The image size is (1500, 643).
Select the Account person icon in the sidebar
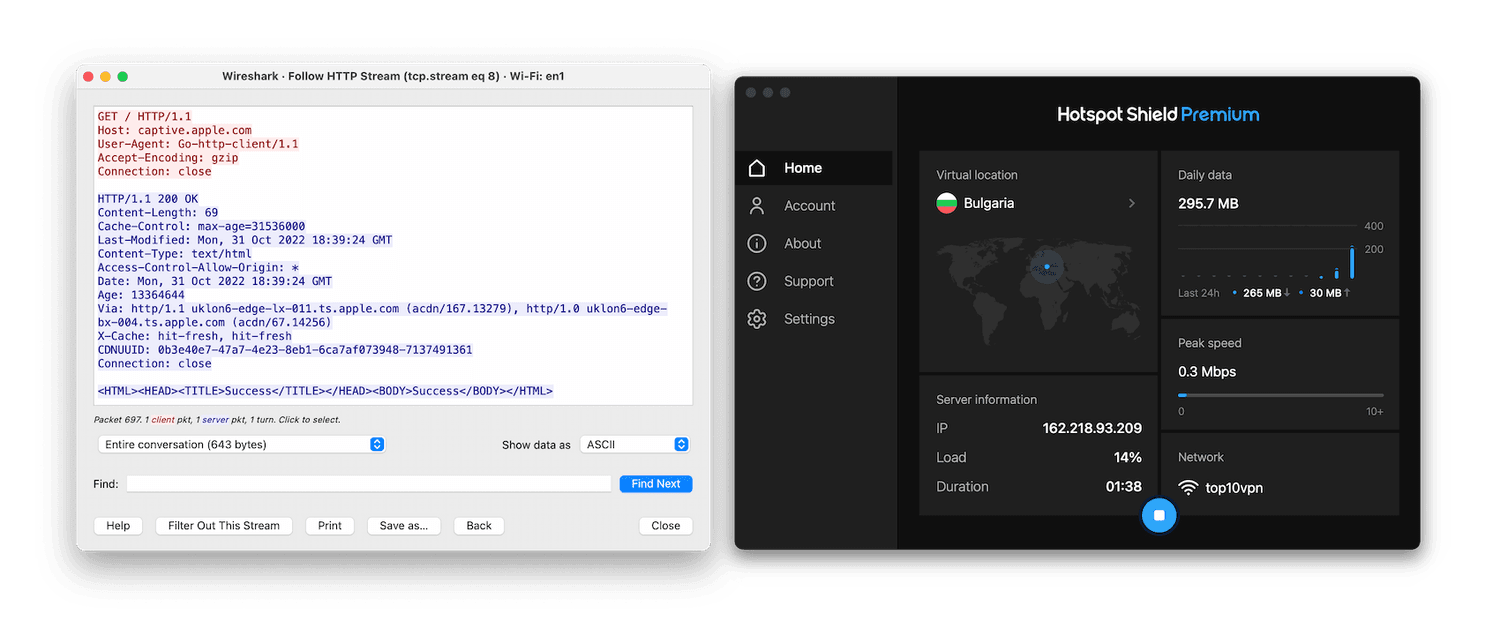pos(757,205)
